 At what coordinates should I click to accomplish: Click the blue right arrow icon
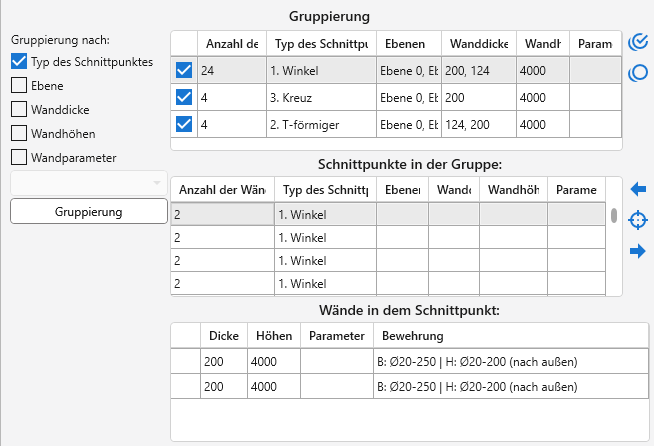point(638,251)
